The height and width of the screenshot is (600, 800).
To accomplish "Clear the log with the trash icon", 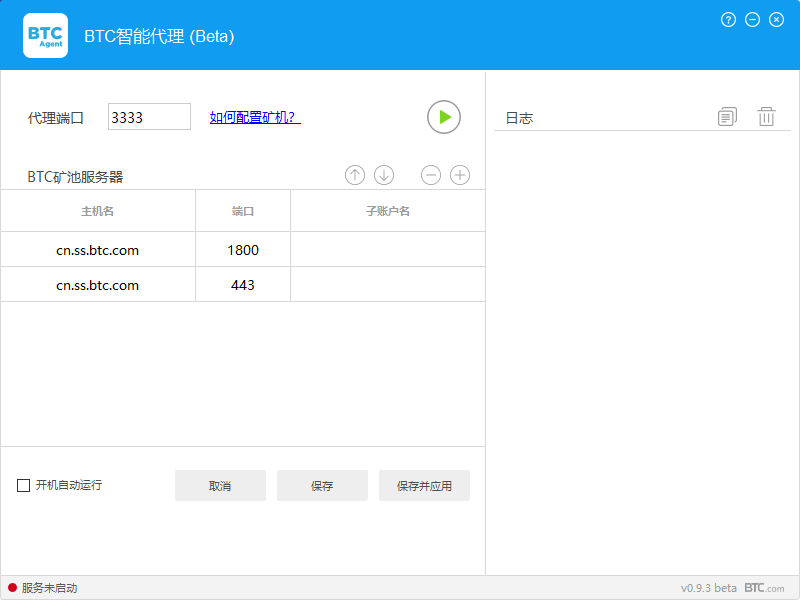I will click(x=766, y=117).
